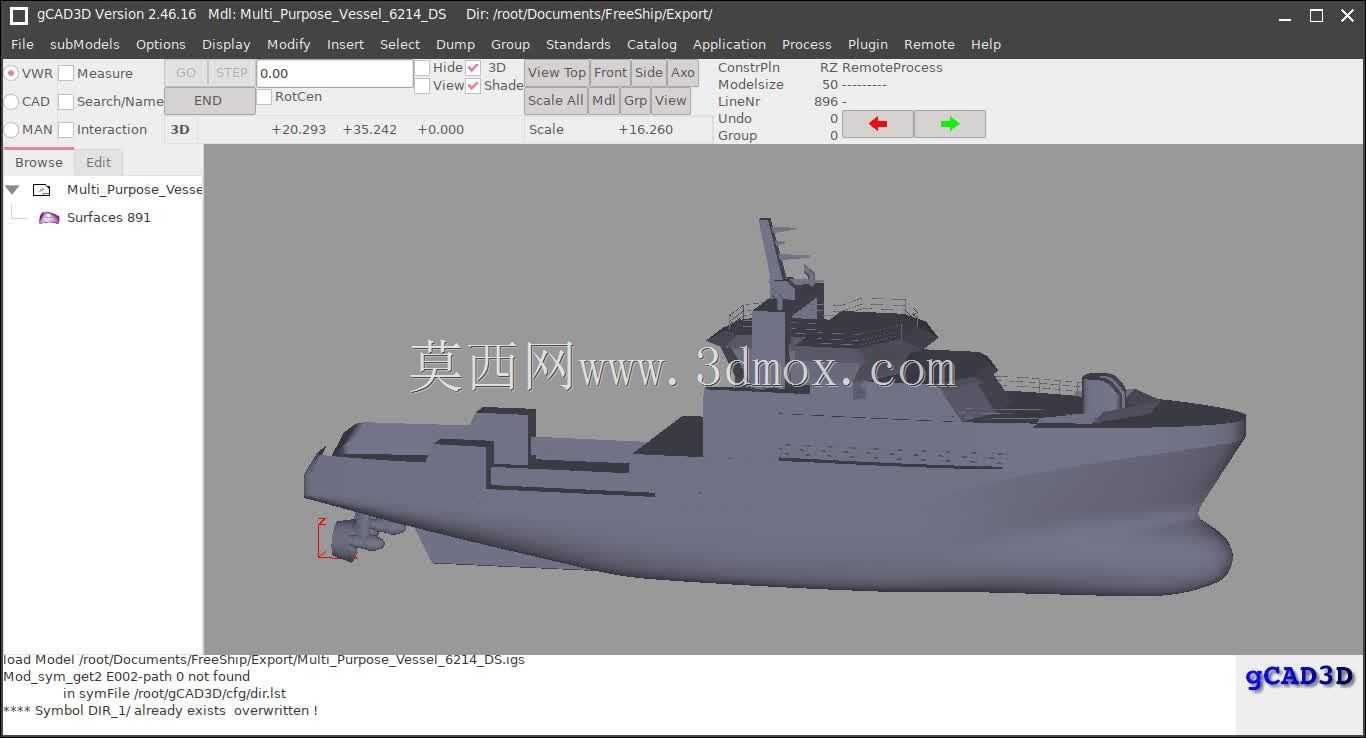1366x738 pixels.
Task: Enable the Measure checkbox
Action: [x=66, y=73]
